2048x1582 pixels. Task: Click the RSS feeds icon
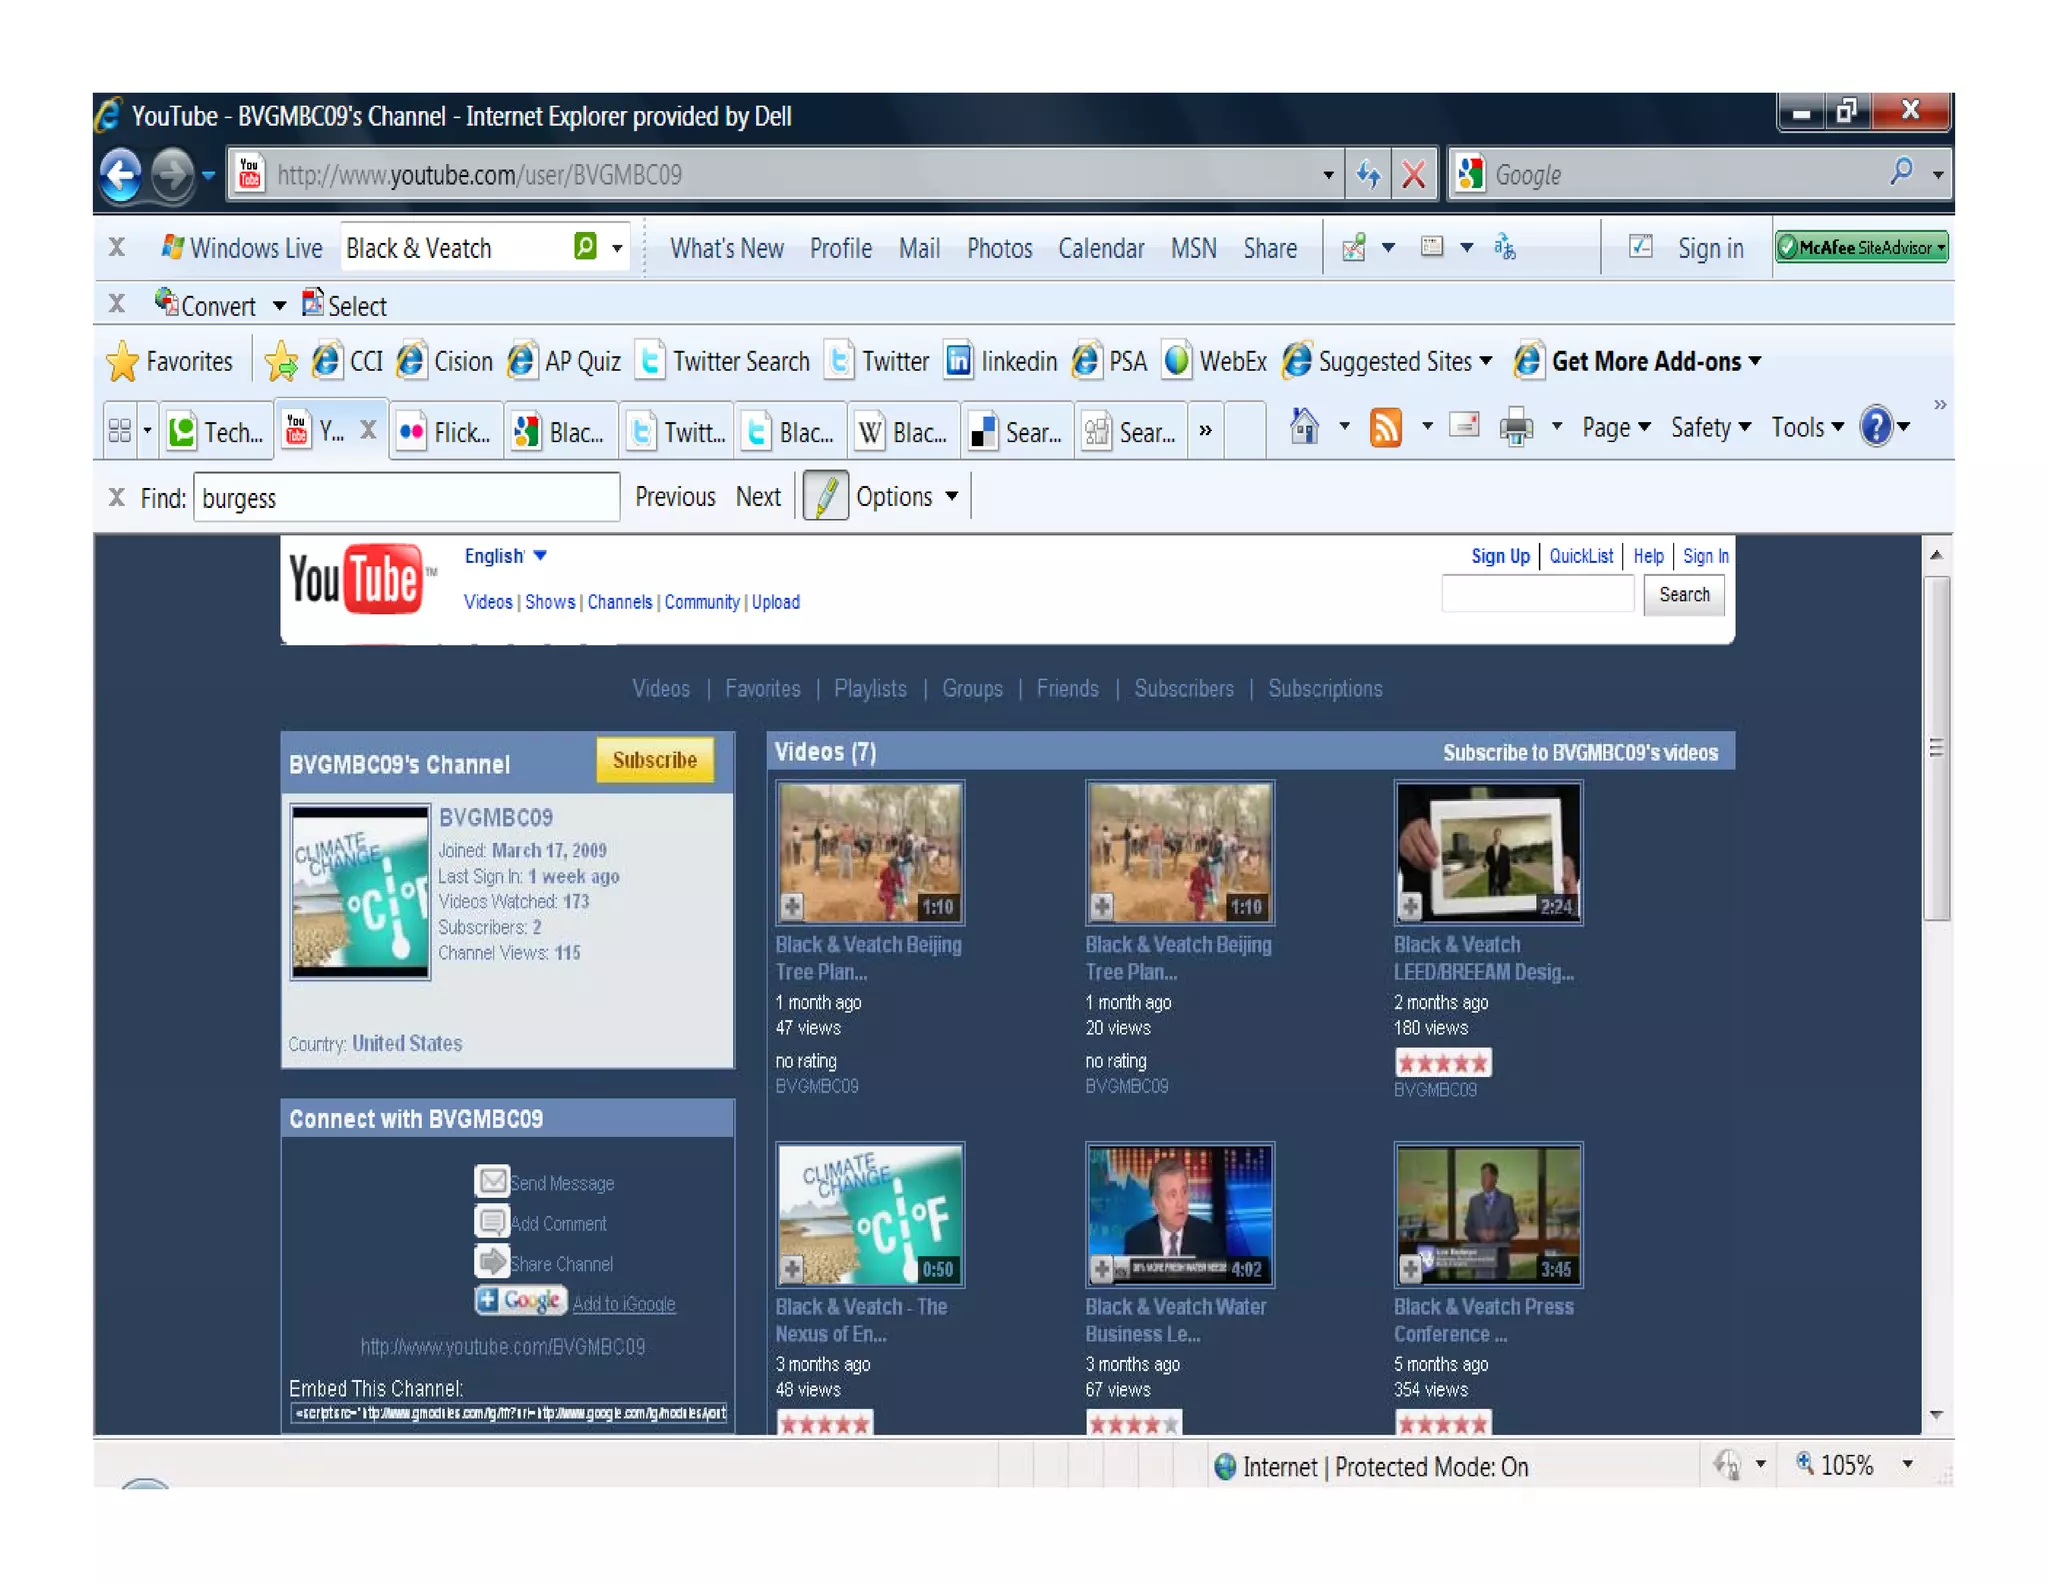pyautogui.click(x=1385, y=427)
